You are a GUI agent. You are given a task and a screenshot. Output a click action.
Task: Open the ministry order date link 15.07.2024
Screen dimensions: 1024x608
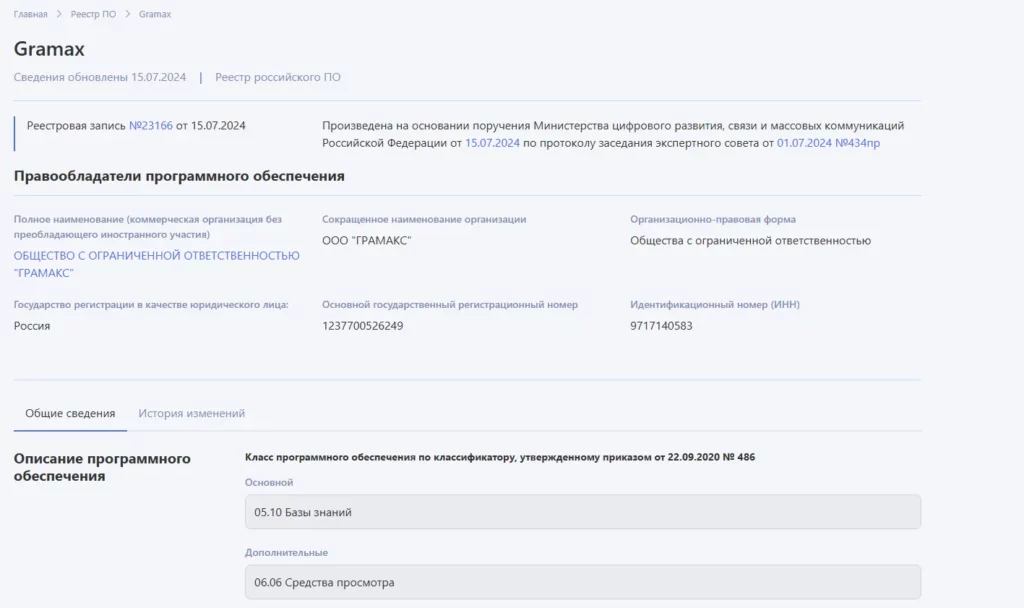pyautogui.click(x=492, y=143)
